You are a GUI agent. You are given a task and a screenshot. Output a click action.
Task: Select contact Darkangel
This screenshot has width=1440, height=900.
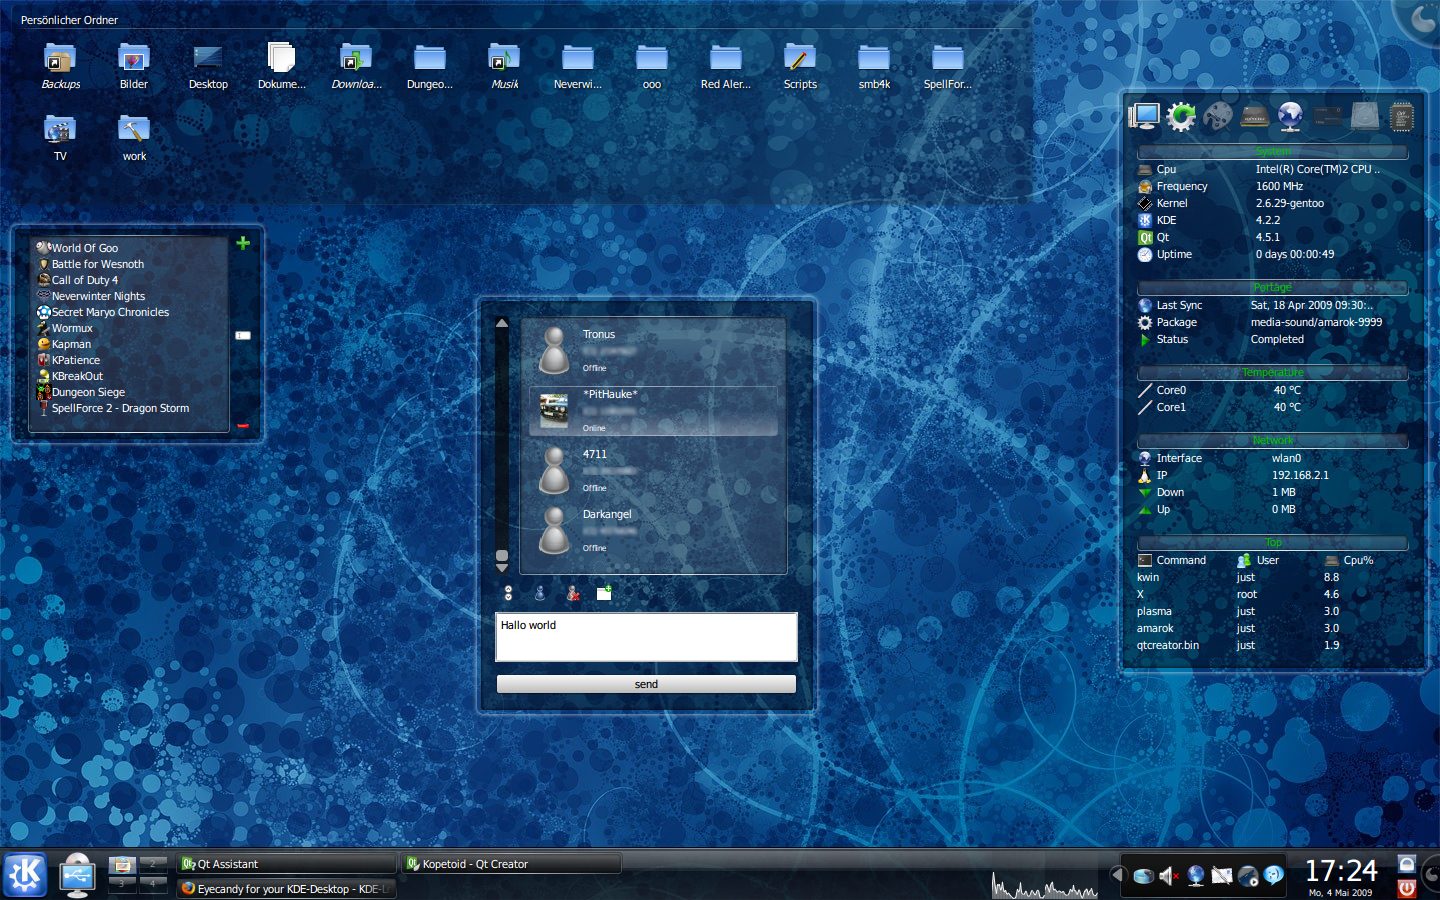[x=654, y=530]
